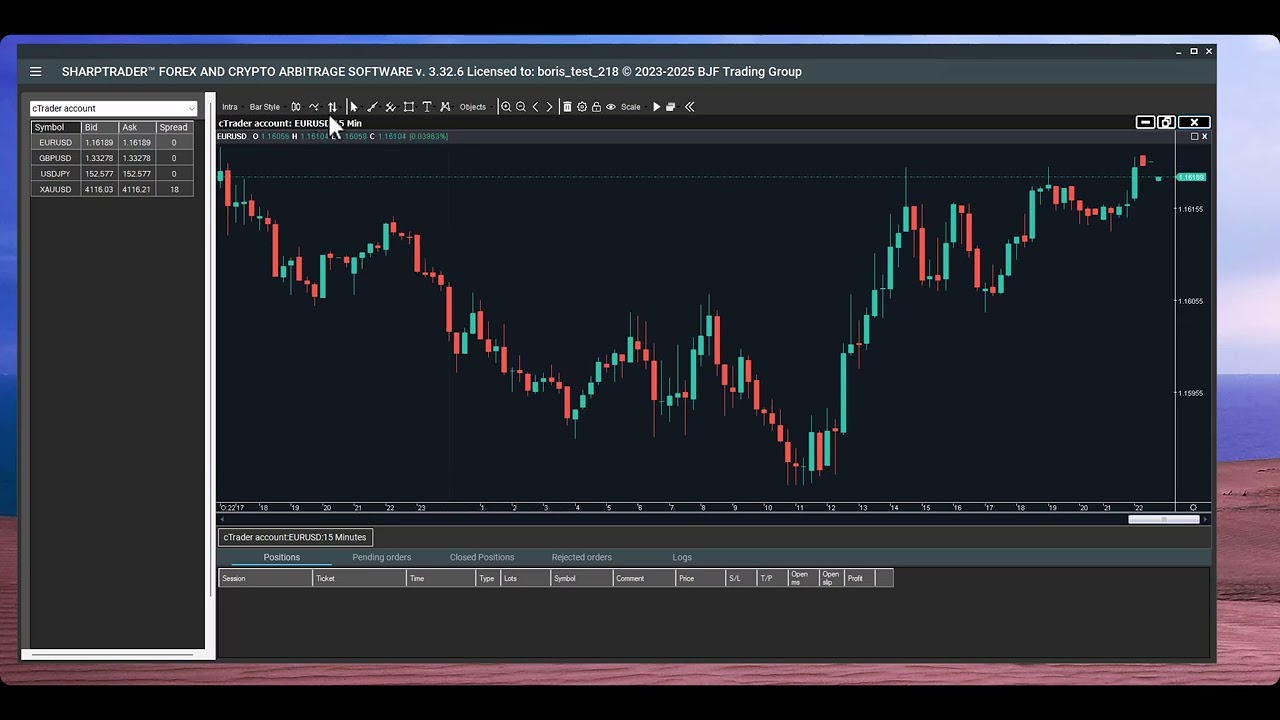Maximize the inner chart pane square icon
This screenshot has width=1280, height=720.
coord(1194,136)
